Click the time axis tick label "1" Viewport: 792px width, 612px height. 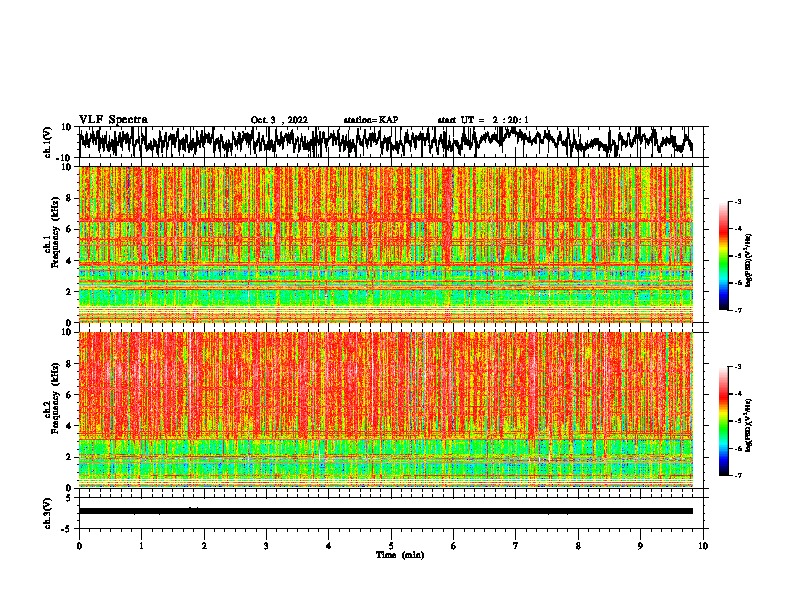tap(141, 546)
